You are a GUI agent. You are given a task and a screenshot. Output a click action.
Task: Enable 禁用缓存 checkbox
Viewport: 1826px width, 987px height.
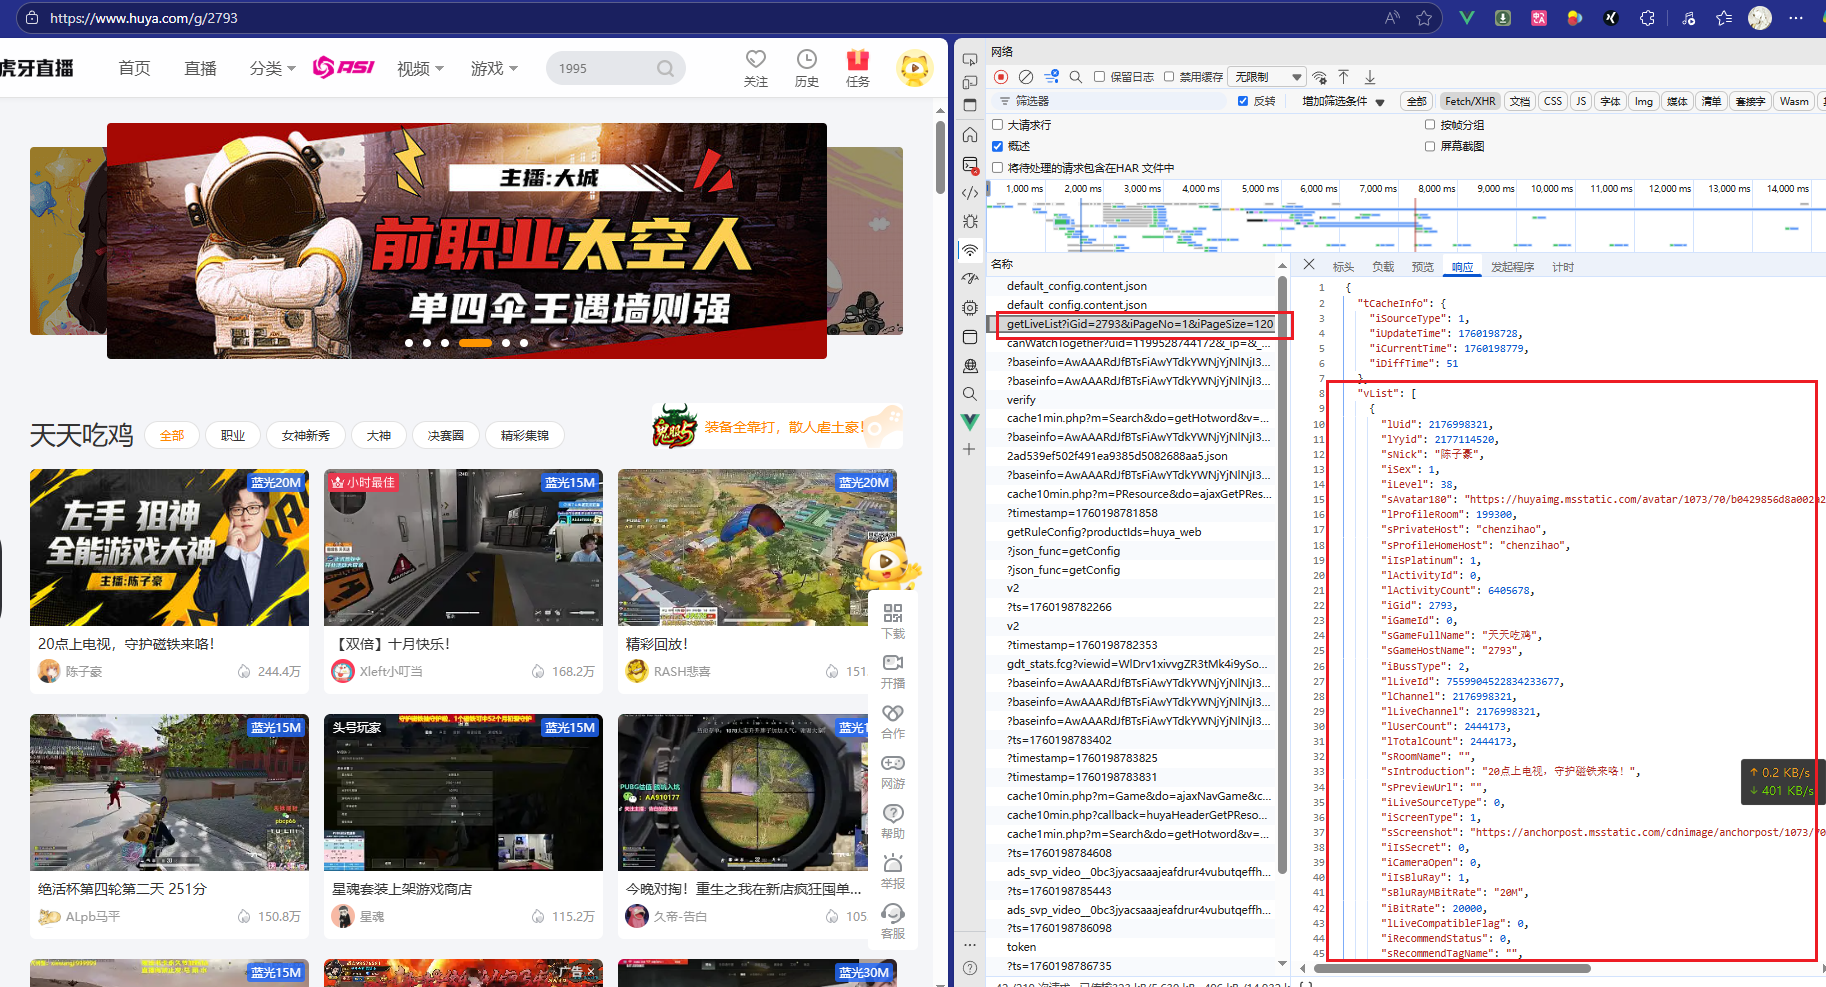tap(1169, 77)
